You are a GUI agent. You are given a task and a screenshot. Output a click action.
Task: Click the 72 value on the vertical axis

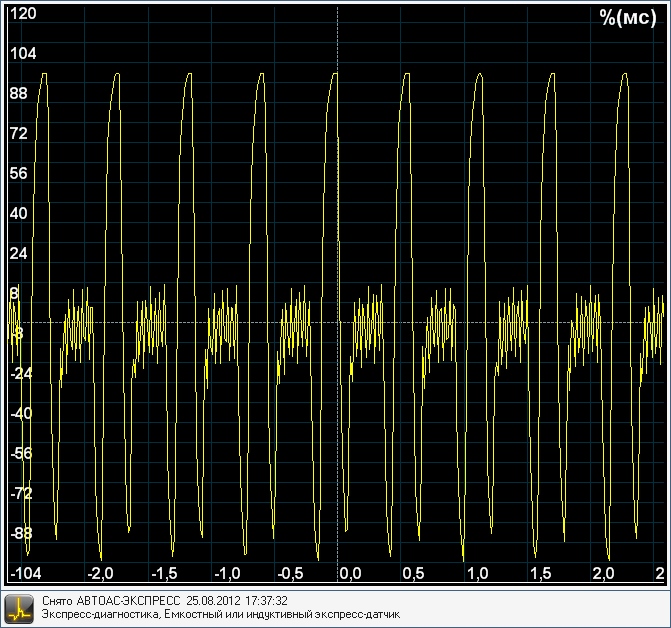tap(19, 133)
